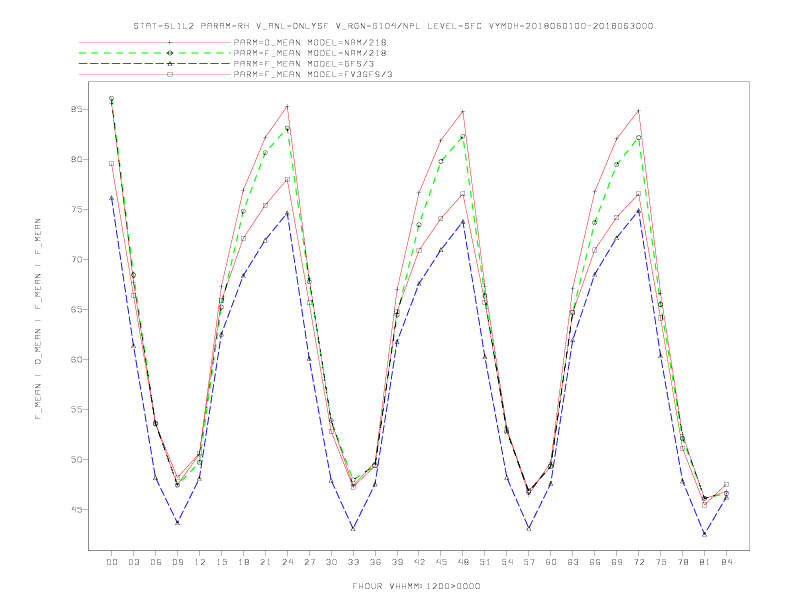Click the x-axis forecast hour label 45
The width and height of the screenshot is (792, 612).
[441, 562]
